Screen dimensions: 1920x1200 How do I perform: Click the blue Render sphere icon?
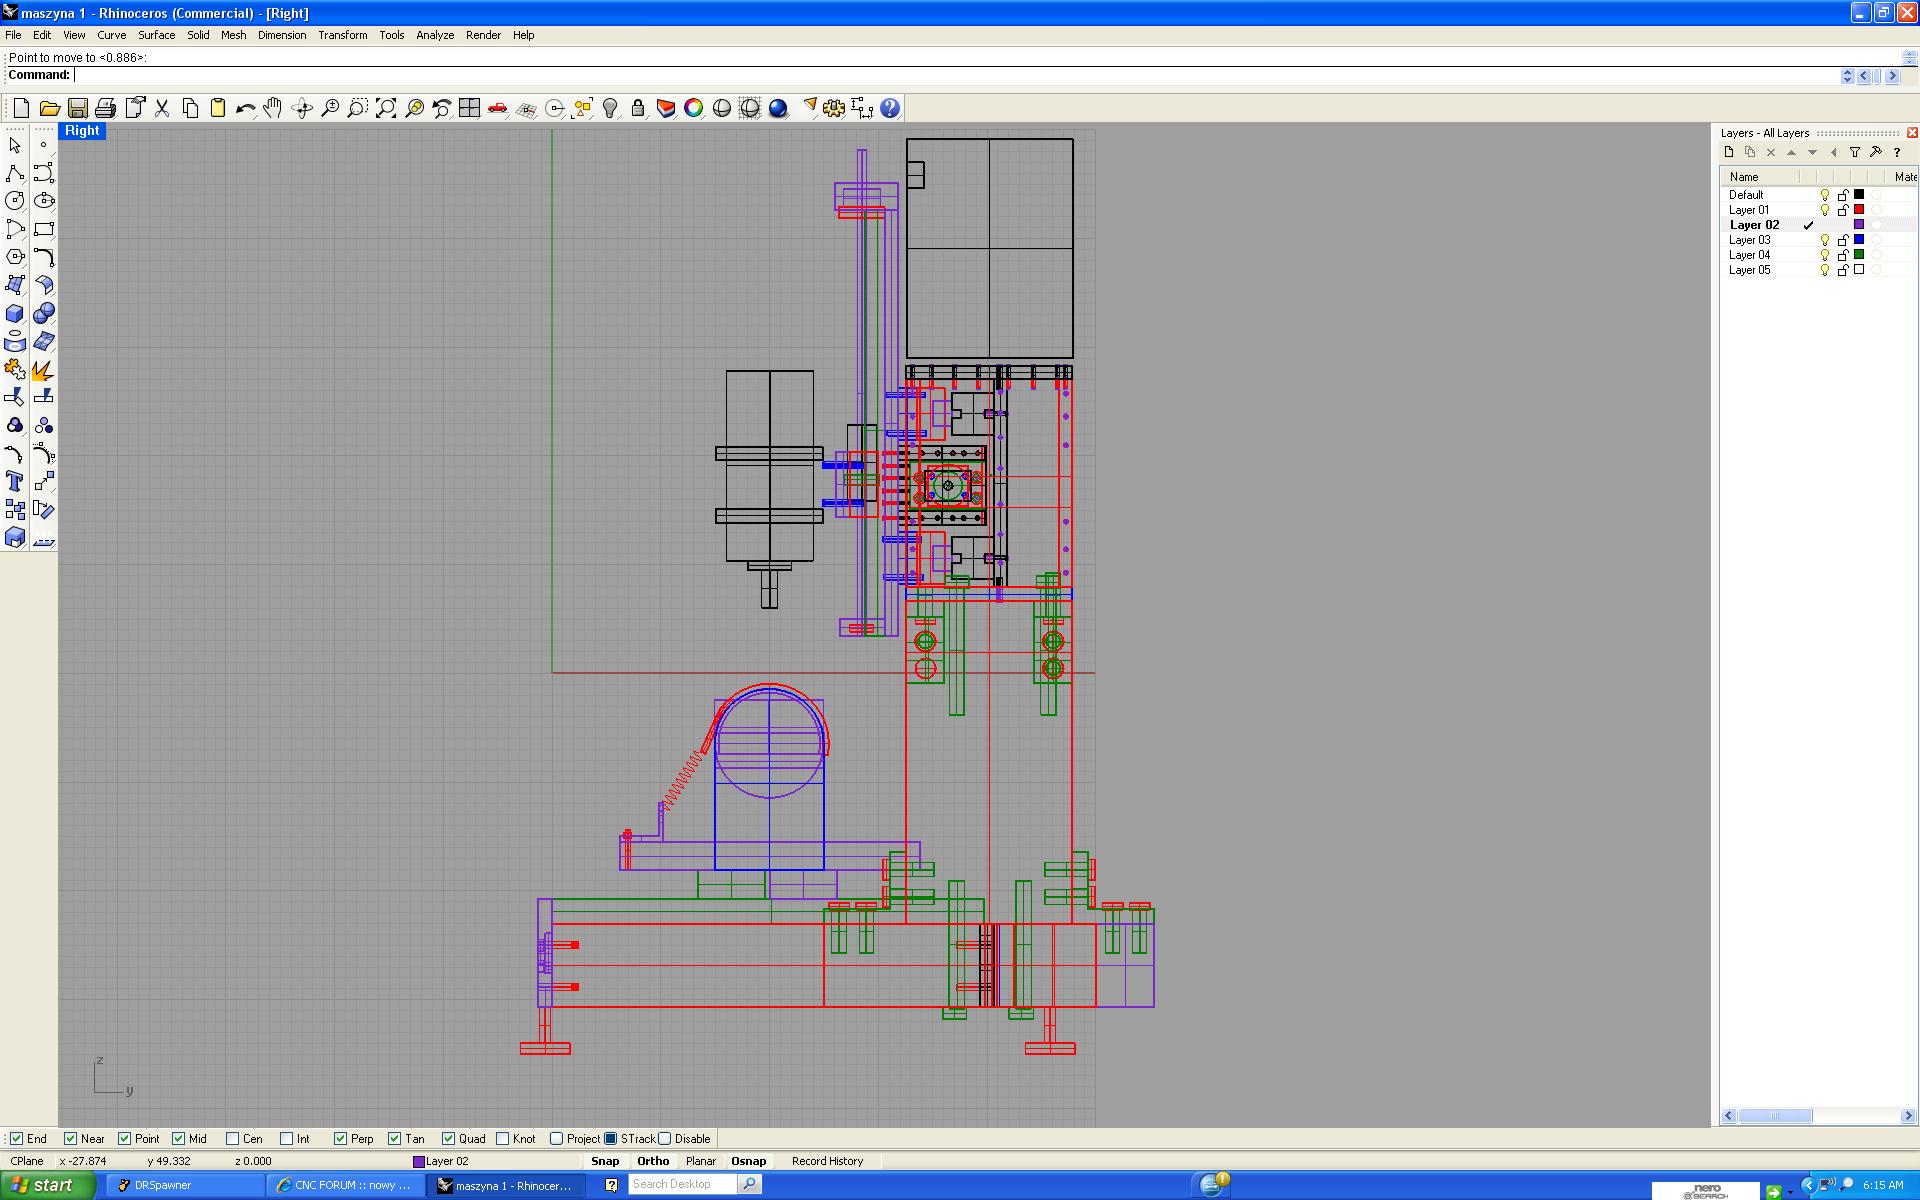[778, 108]
